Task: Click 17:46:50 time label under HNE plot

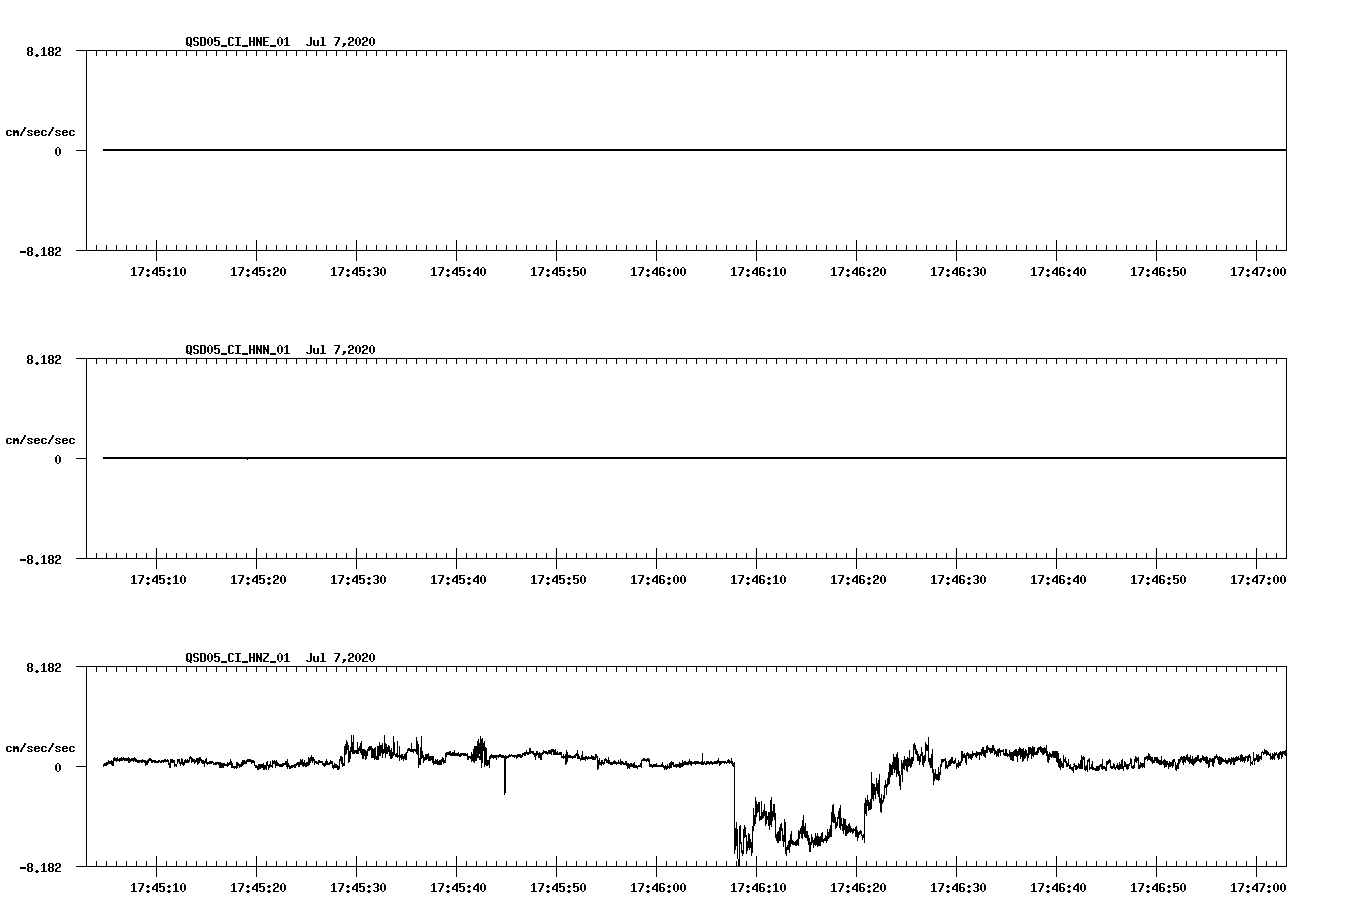Action: 1158,272
